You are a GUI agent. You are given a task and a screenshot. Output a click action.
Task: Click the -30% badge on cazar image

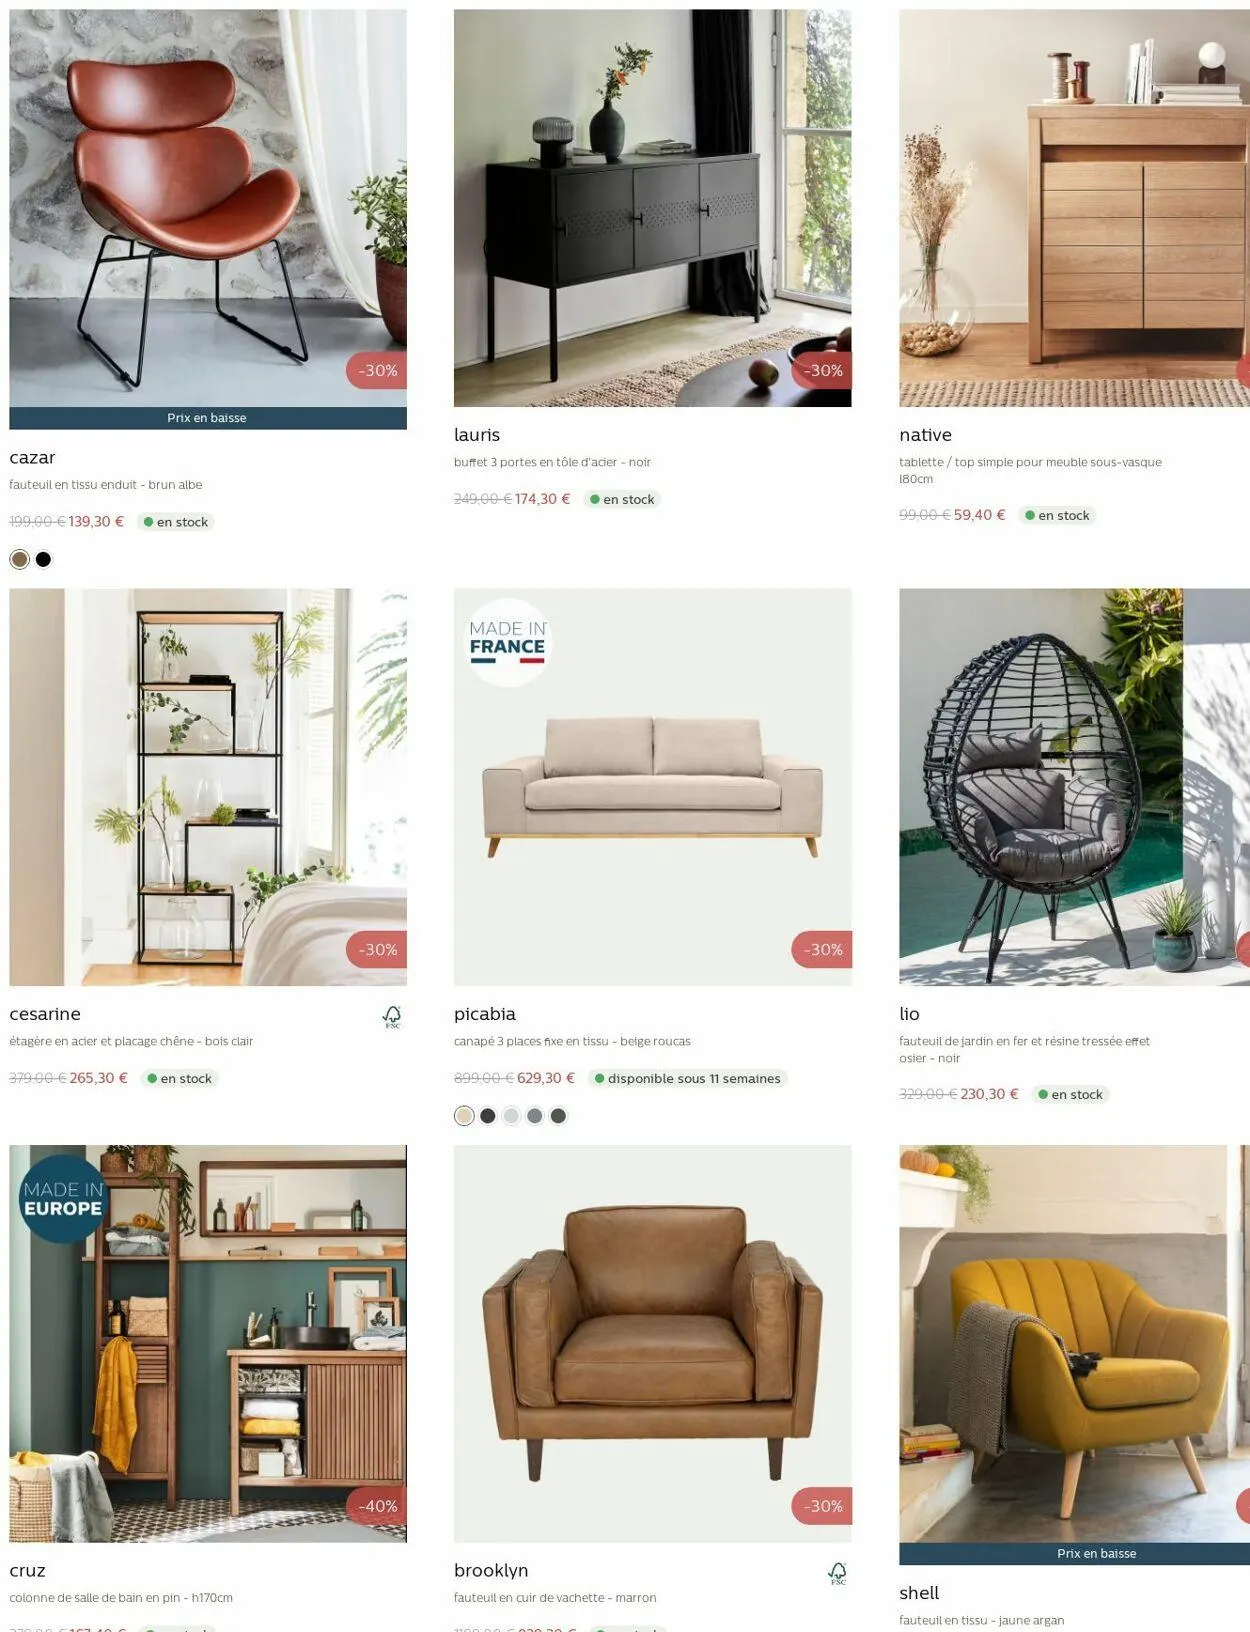(377, 370)
